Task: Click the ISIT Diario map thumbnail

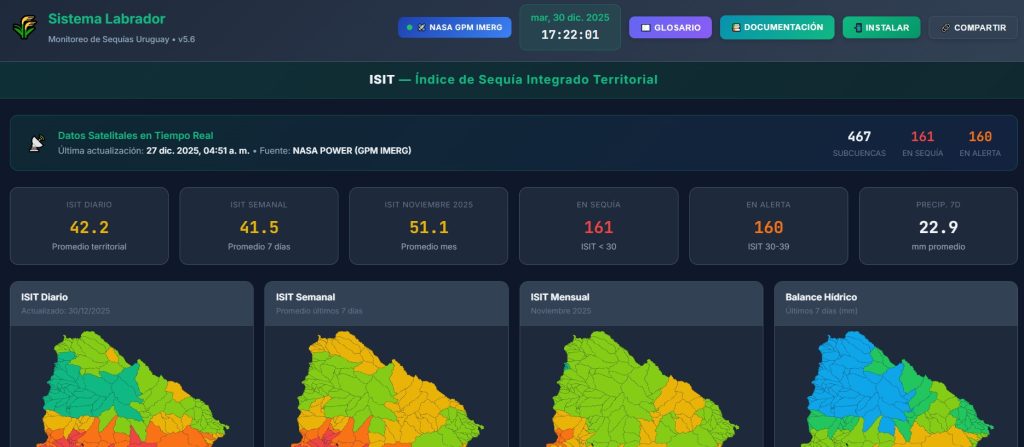Action: (132, 390)
